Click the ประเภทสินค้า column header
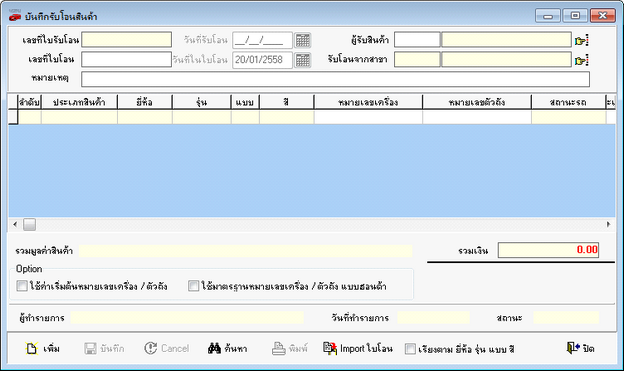 click(79, 102)
